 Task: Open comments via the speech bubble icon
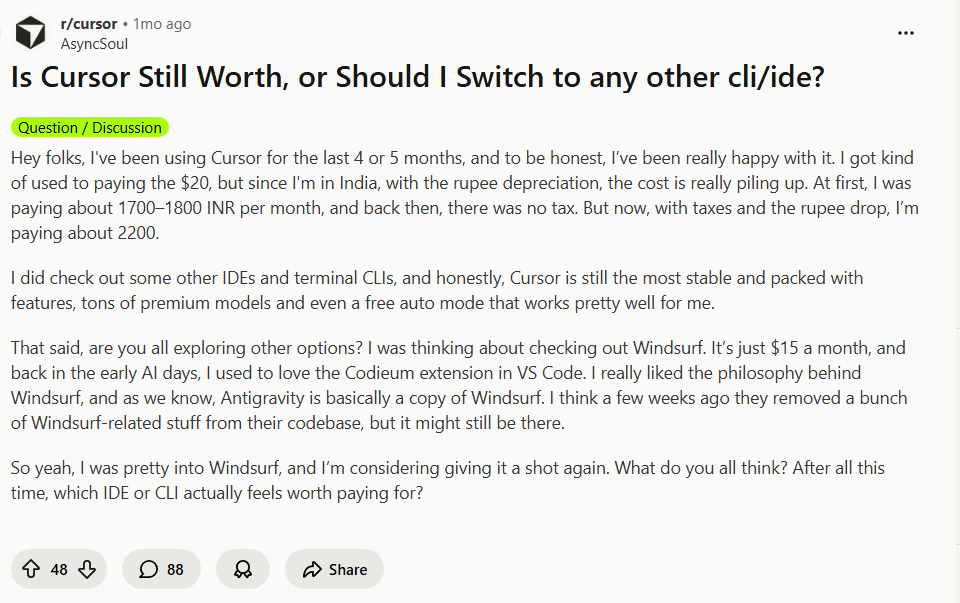click(x=146, y=569)
